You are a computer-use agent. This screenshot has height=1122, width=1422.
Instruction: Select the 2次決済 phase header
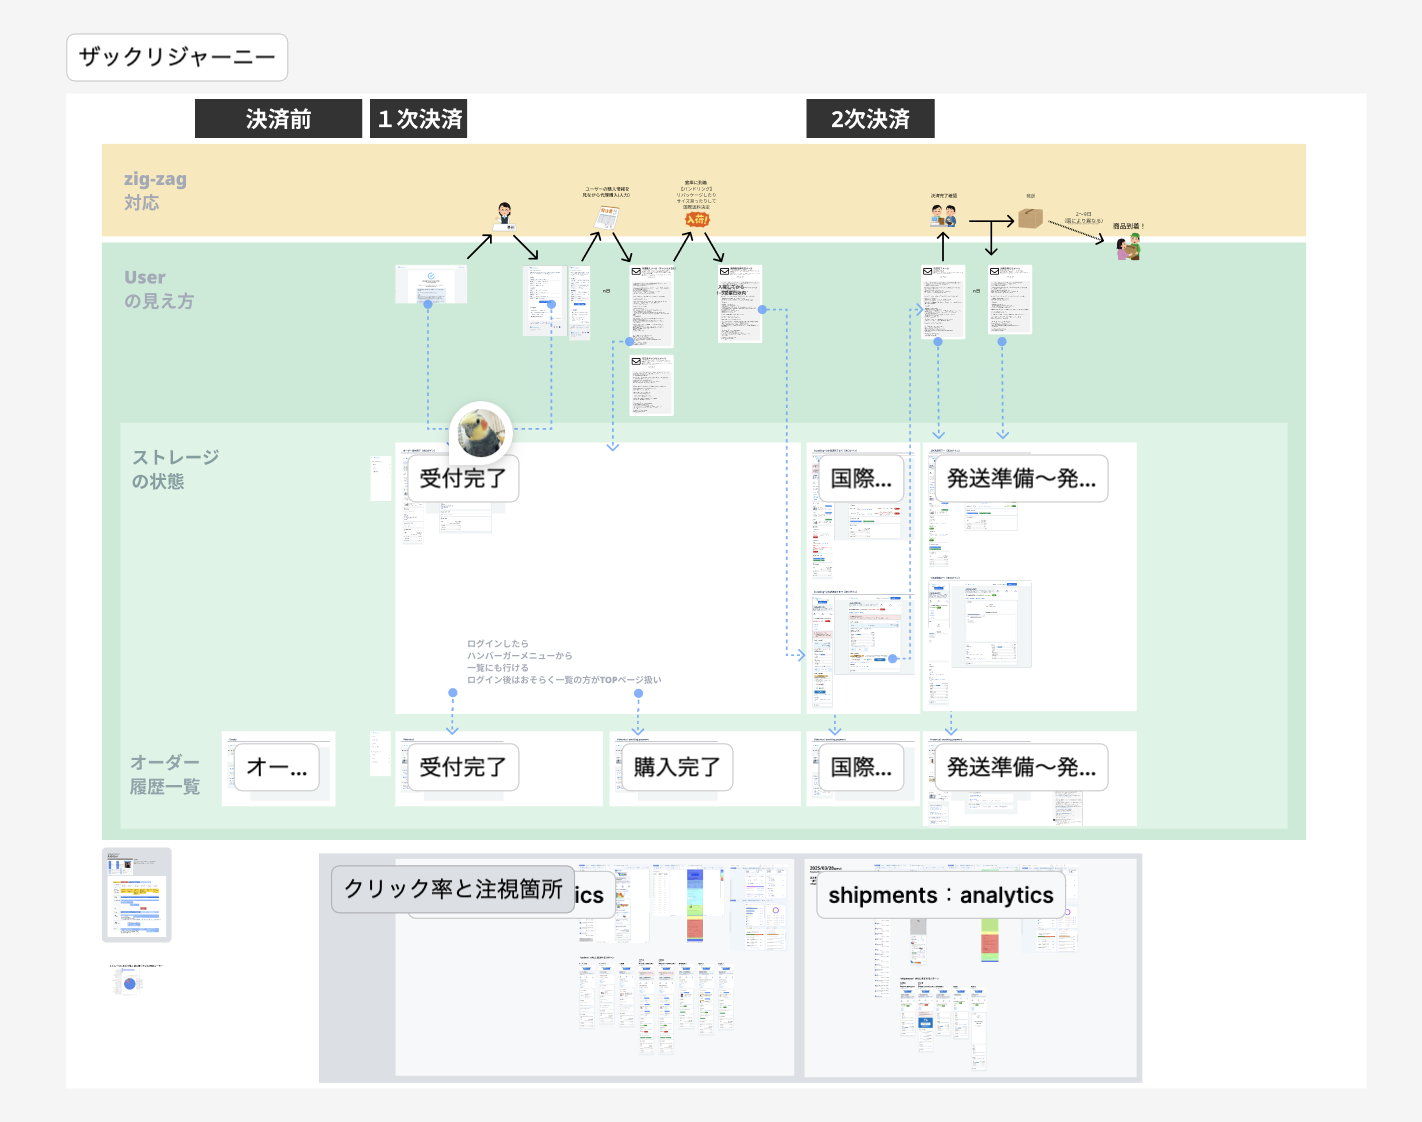[x=870, y=119]
